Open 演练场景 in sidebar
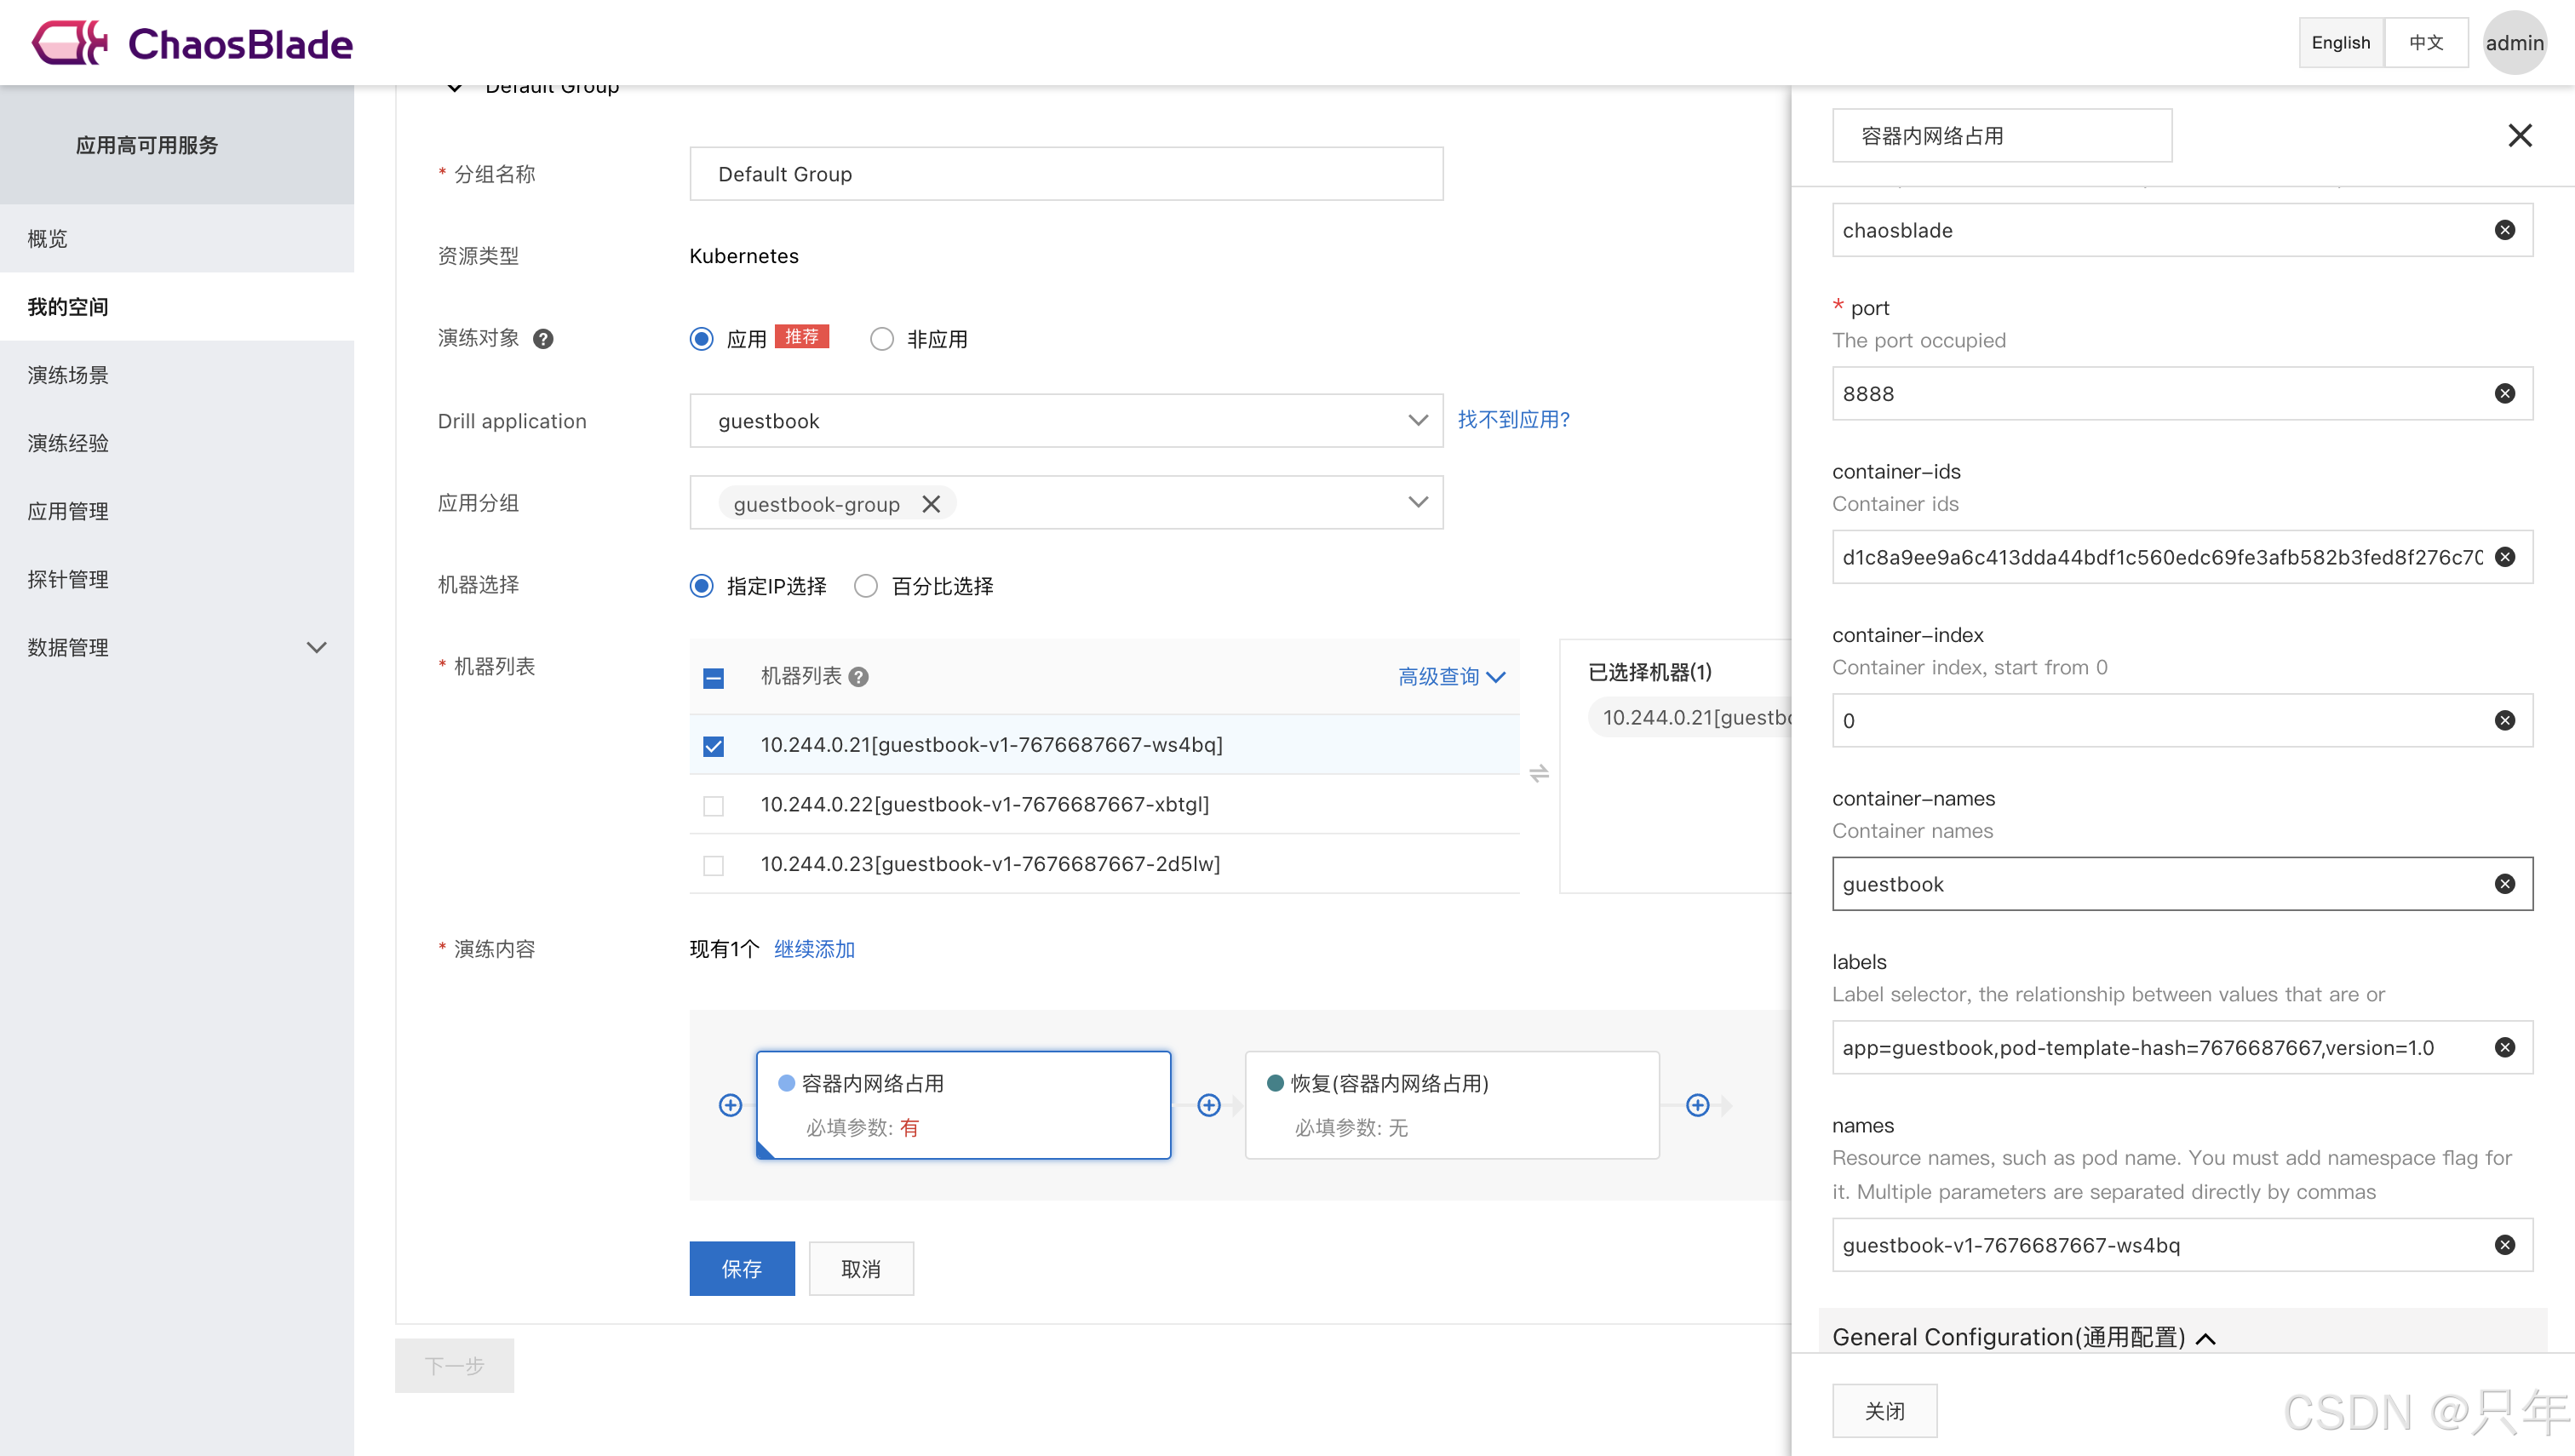 68,375
